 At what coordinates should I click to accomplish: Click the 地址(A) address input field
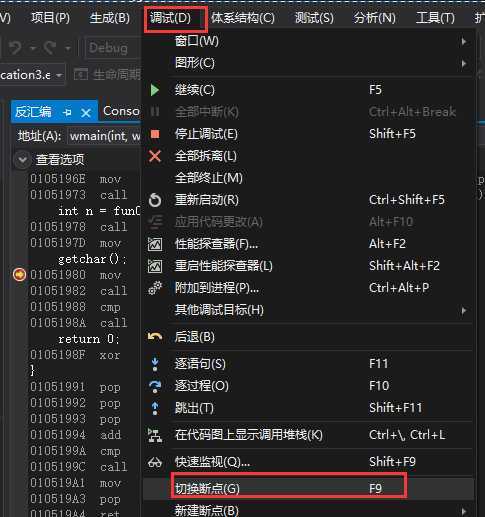[x=104, y=136]
